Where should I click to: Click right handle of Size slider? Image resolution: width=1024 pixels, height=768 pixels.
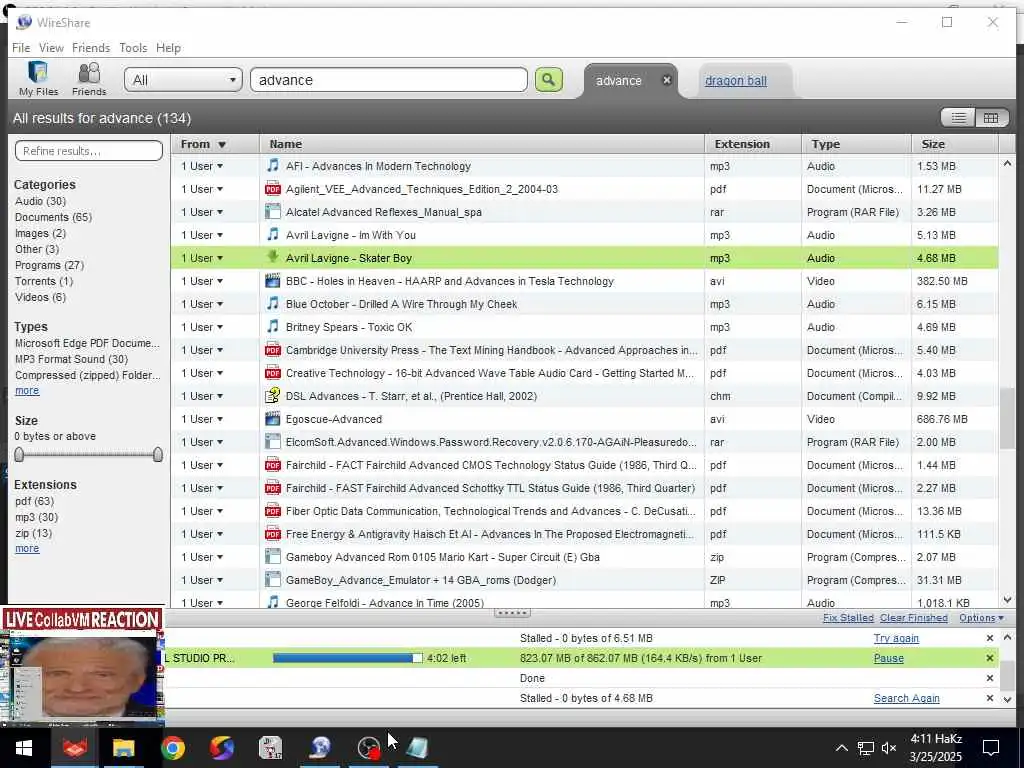point(157,455)
